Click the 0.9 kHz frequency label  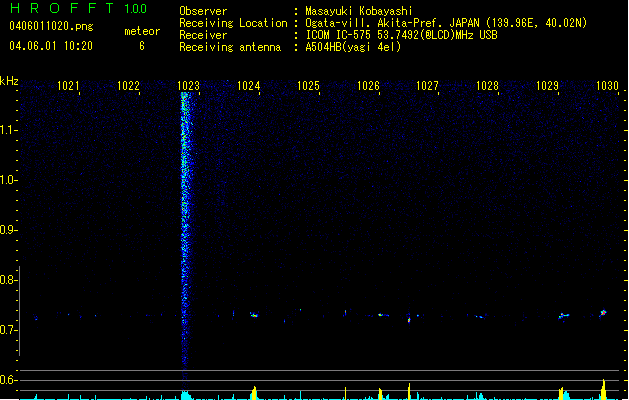pos(8,230)
